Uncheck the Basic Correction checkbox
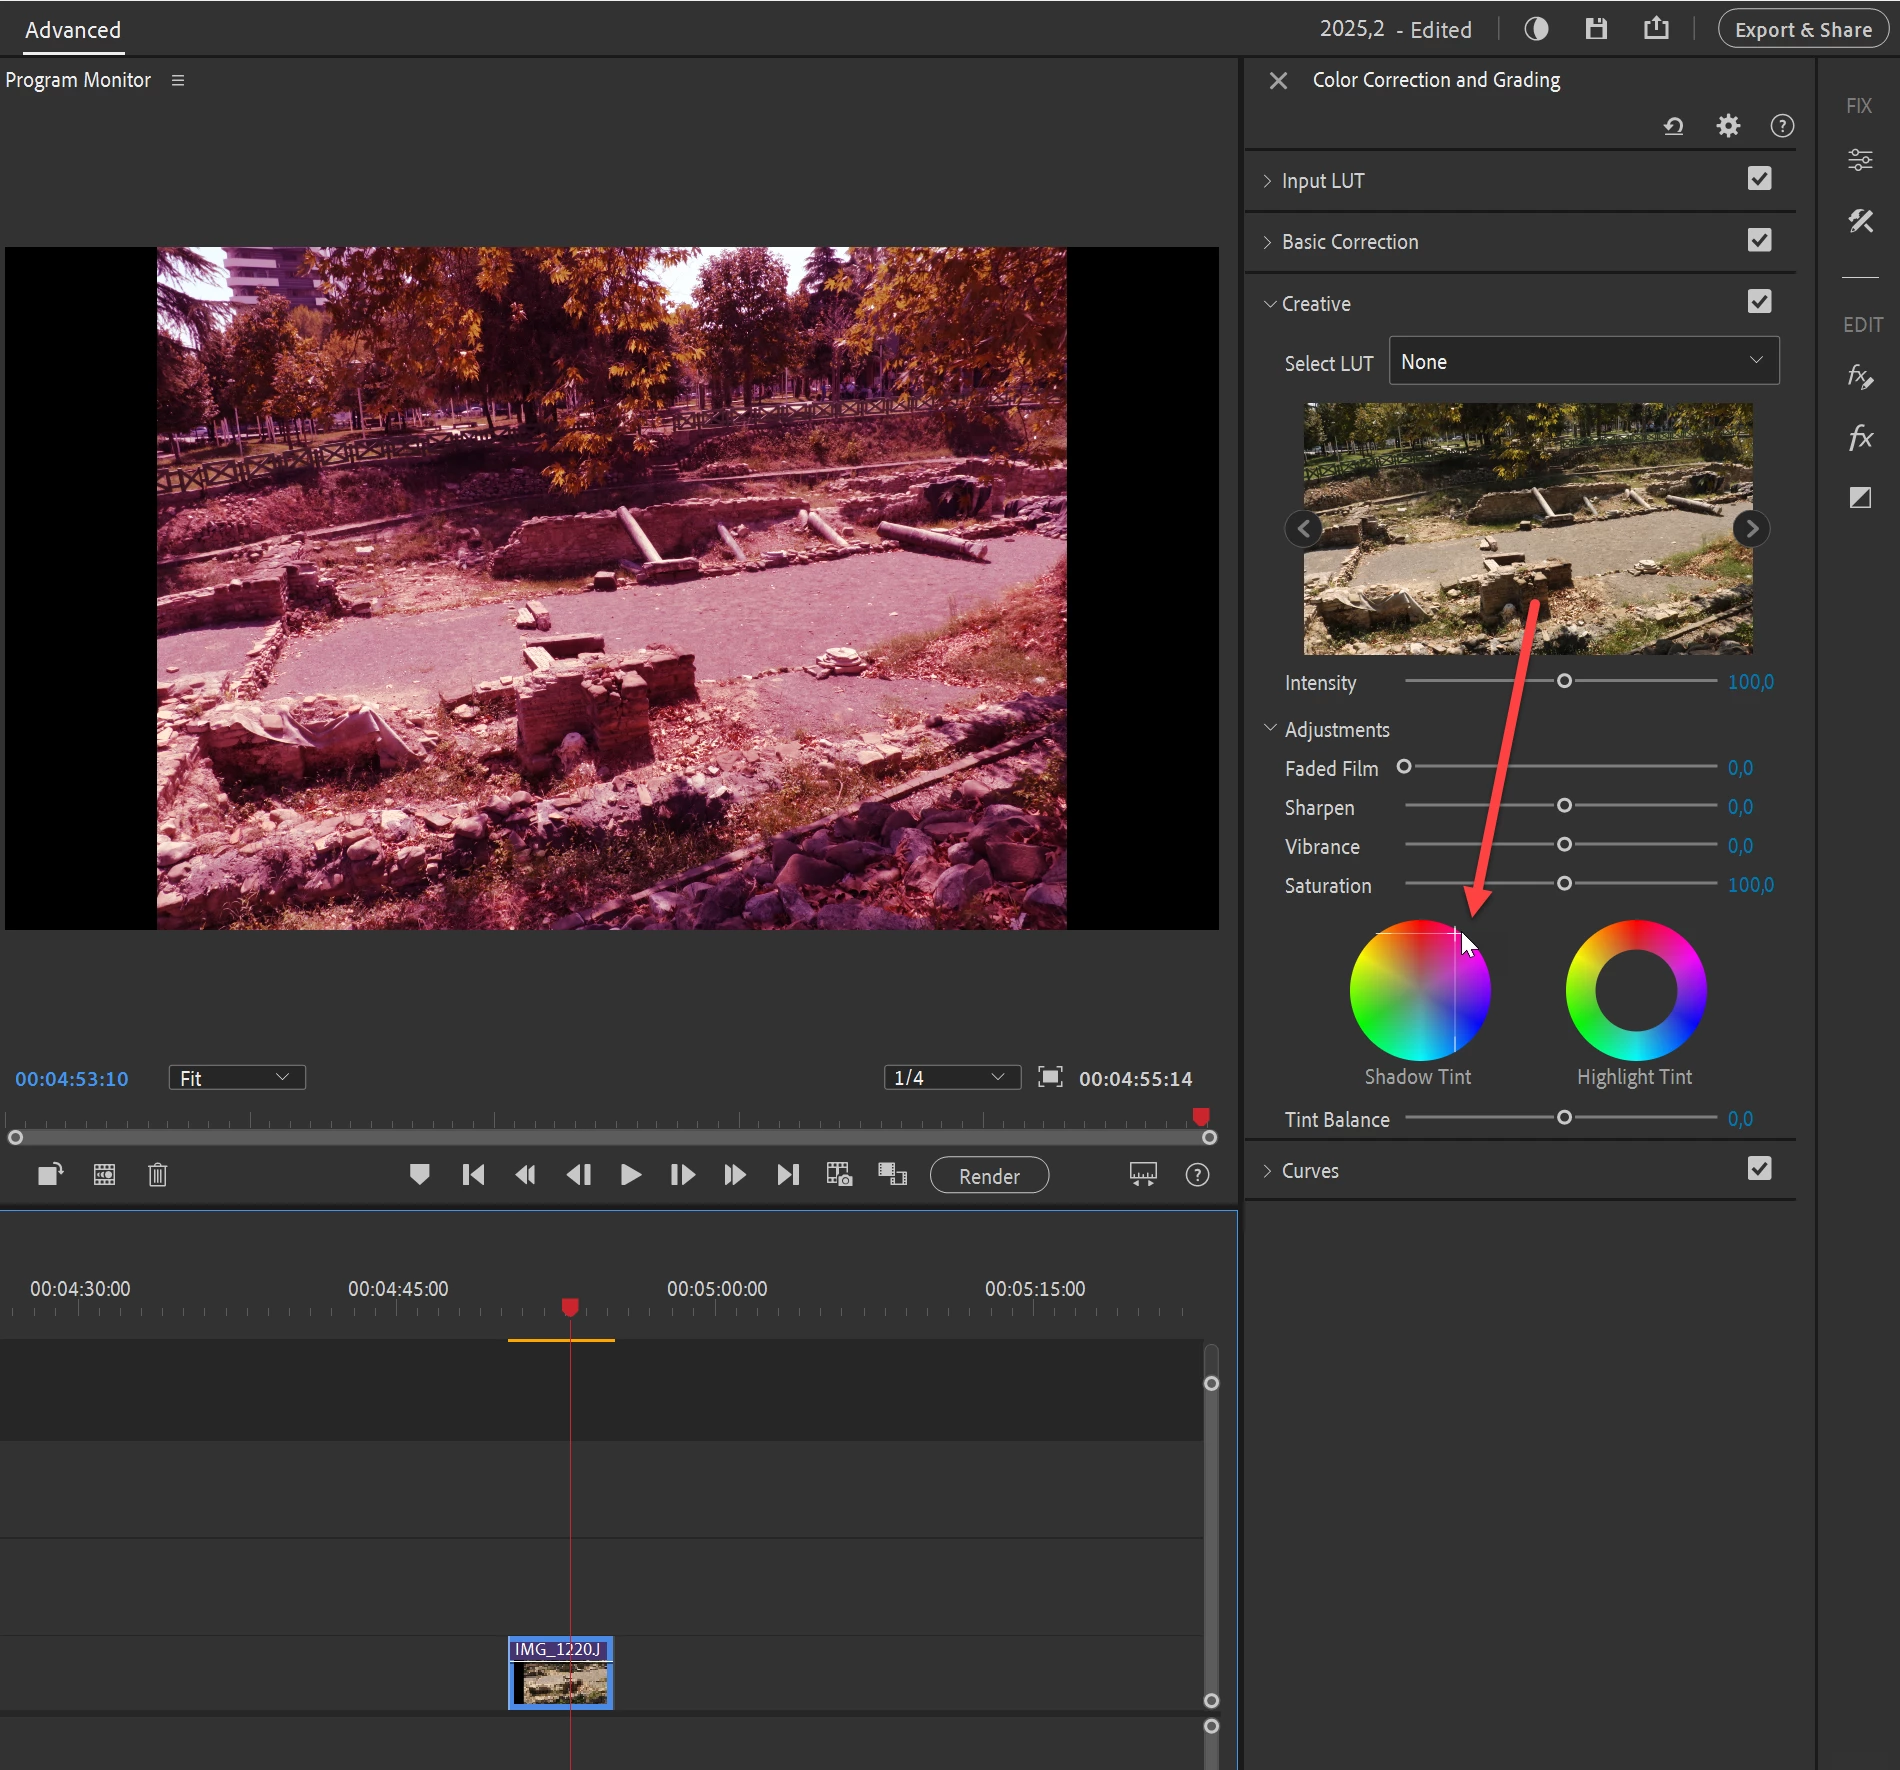Viewport: 1900px width, 1770px height. click(1759, 240)
